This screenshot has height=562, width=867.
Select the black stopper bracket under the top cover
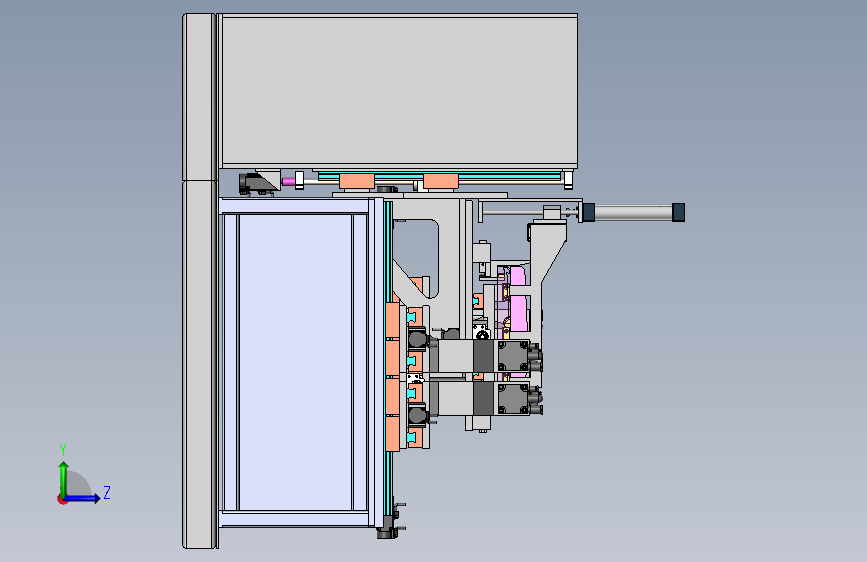coord(255,184)
